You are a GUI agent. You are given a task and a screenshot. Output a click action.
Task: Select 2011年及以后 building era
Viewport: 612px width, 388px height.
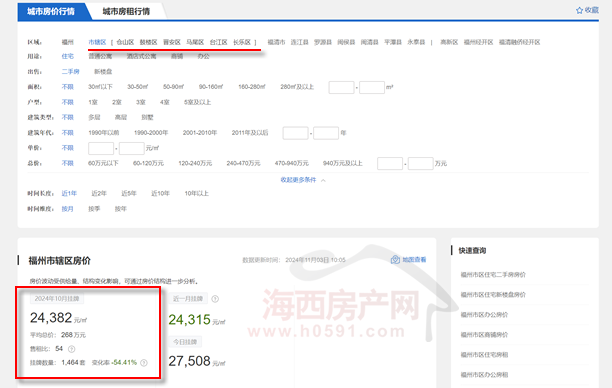[250, 133]
